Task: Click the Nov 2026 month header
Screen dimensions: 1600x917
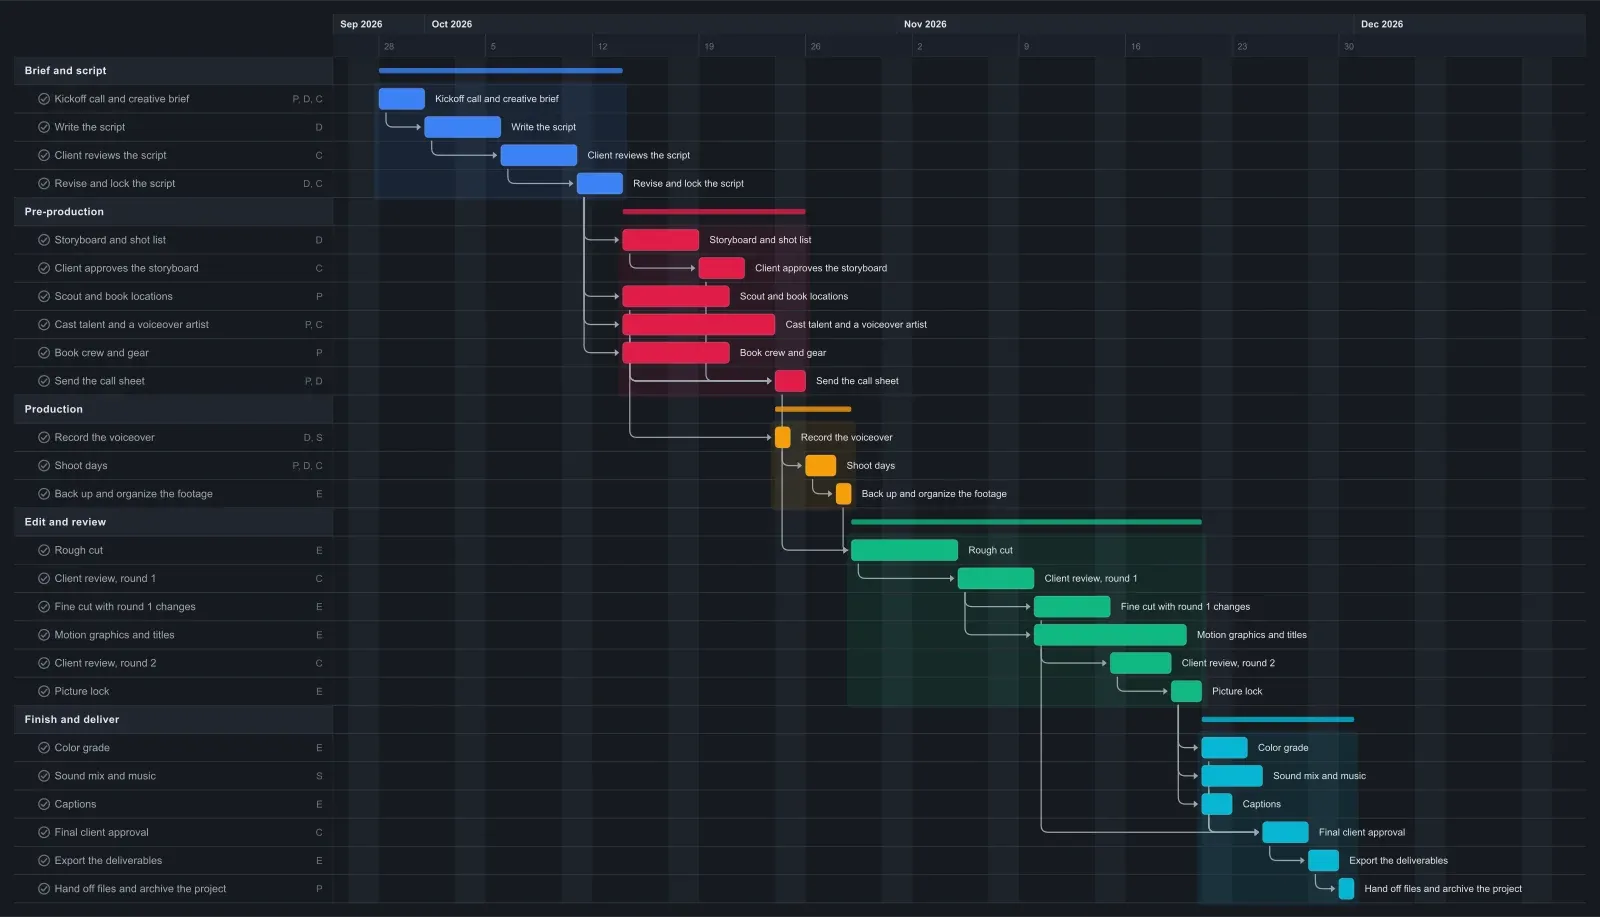Action: click(925, 24)
